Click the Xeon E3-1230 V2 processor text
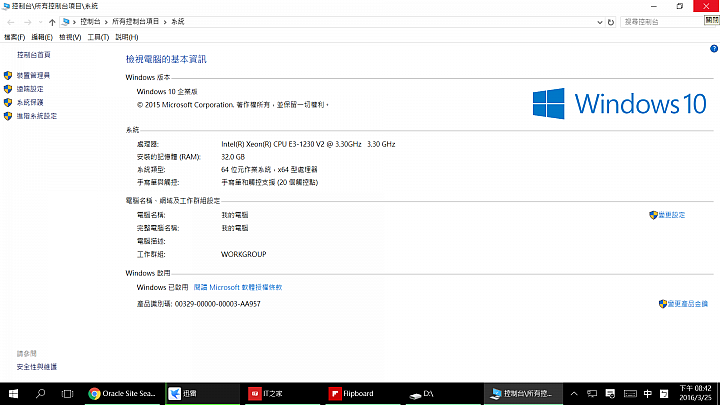 pos(308,144)
